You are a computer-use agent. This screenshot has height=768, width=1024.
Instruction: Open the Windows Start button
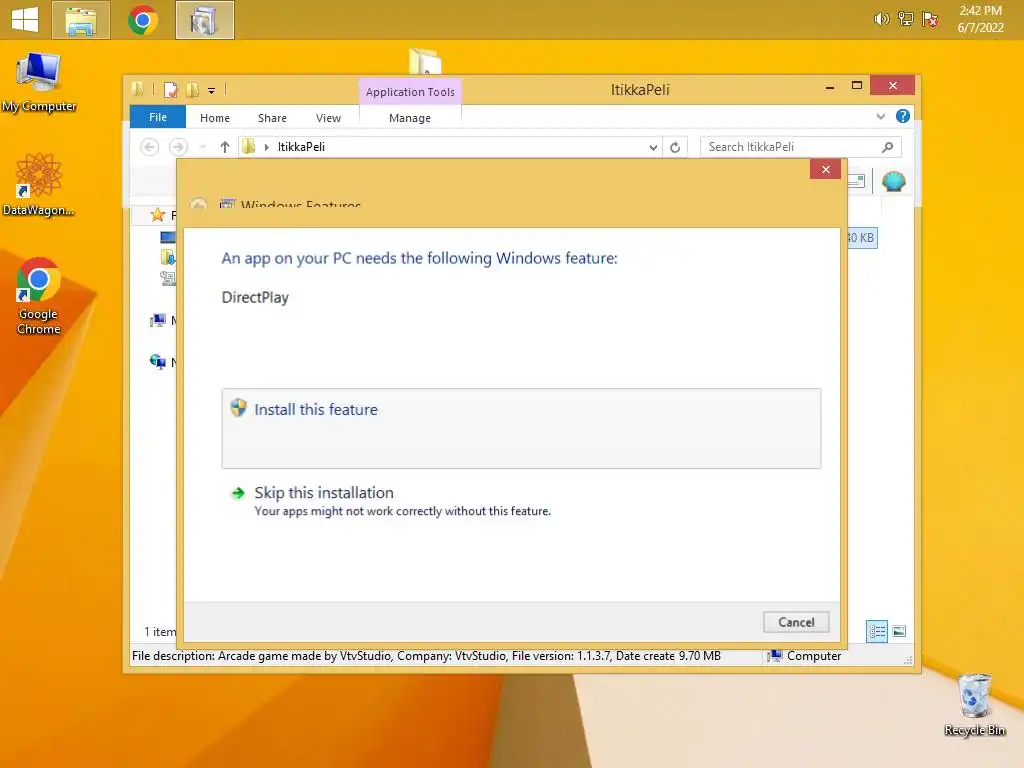pos(25,20)
